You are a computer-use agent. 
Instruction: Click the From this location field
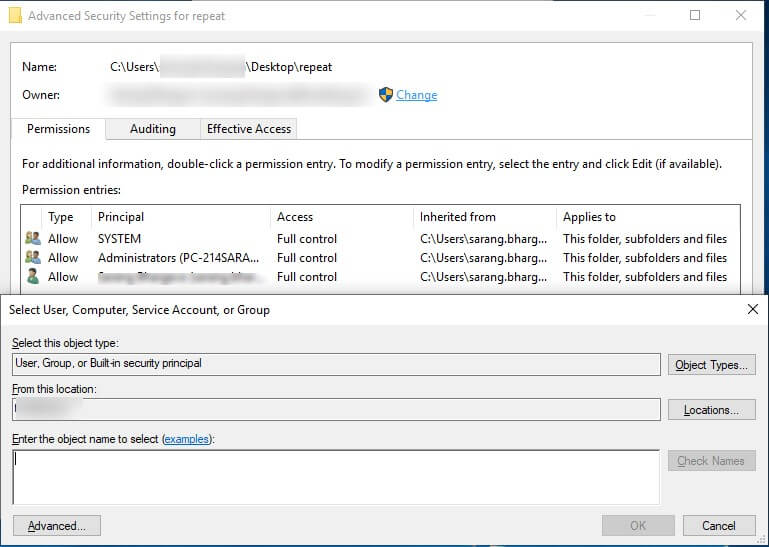(x=336, y=410)
